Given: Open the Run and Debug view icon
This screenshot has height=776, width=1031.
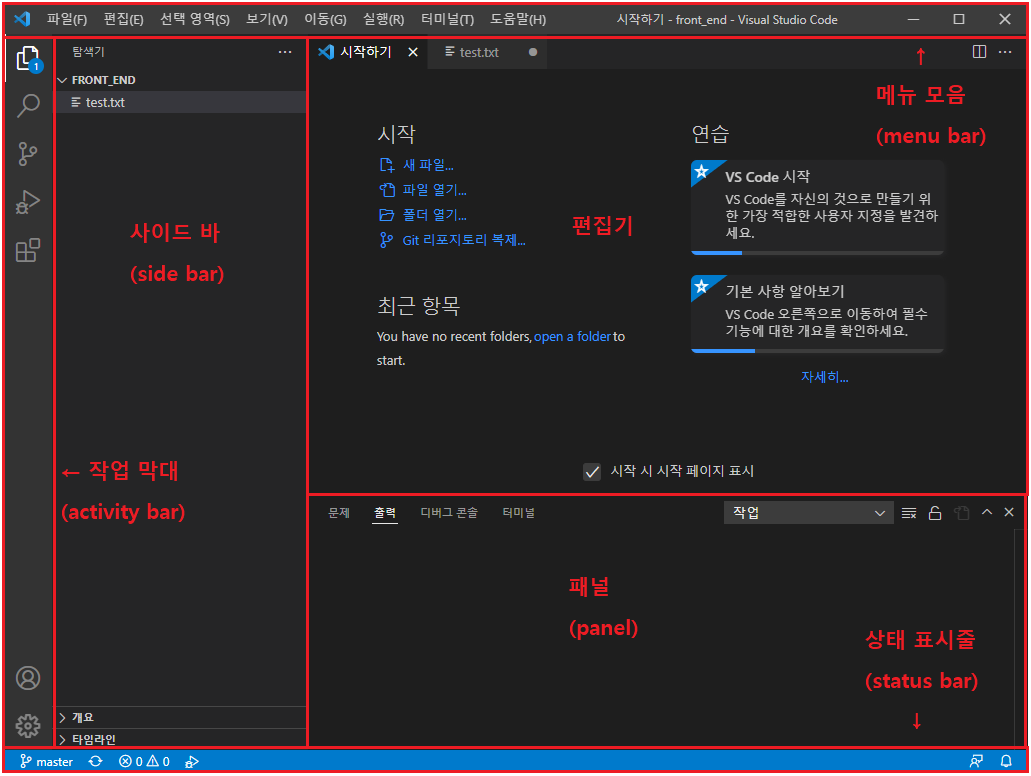Looking at the screenshot, I should [28, 202].
